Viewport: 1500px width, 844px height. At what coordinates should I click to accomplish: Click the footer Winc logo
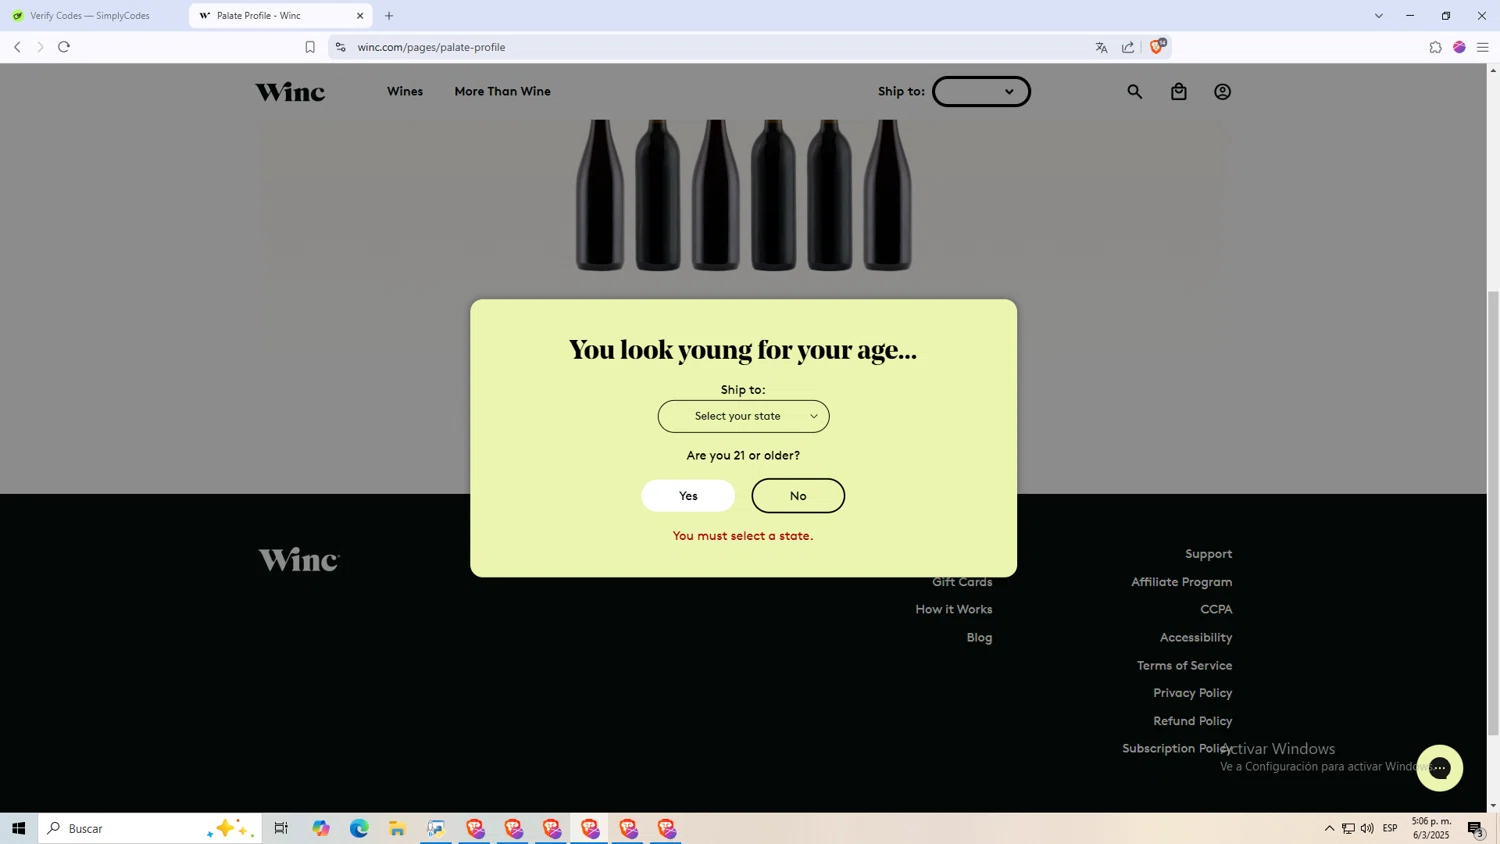[x=299, y=560]
